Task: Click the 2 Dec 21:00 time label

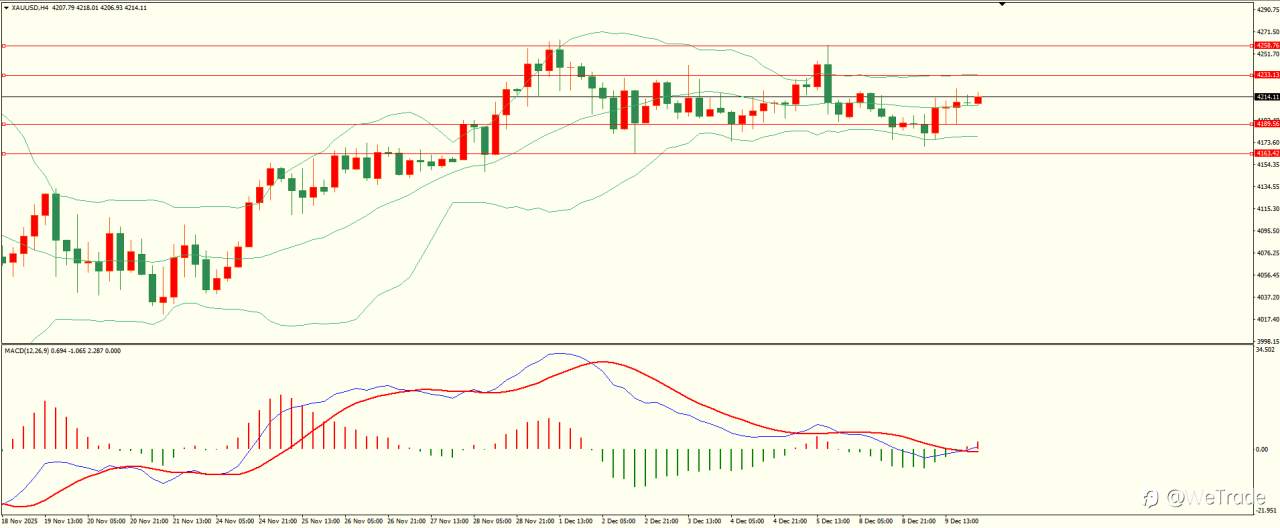Action: (663, 521)
